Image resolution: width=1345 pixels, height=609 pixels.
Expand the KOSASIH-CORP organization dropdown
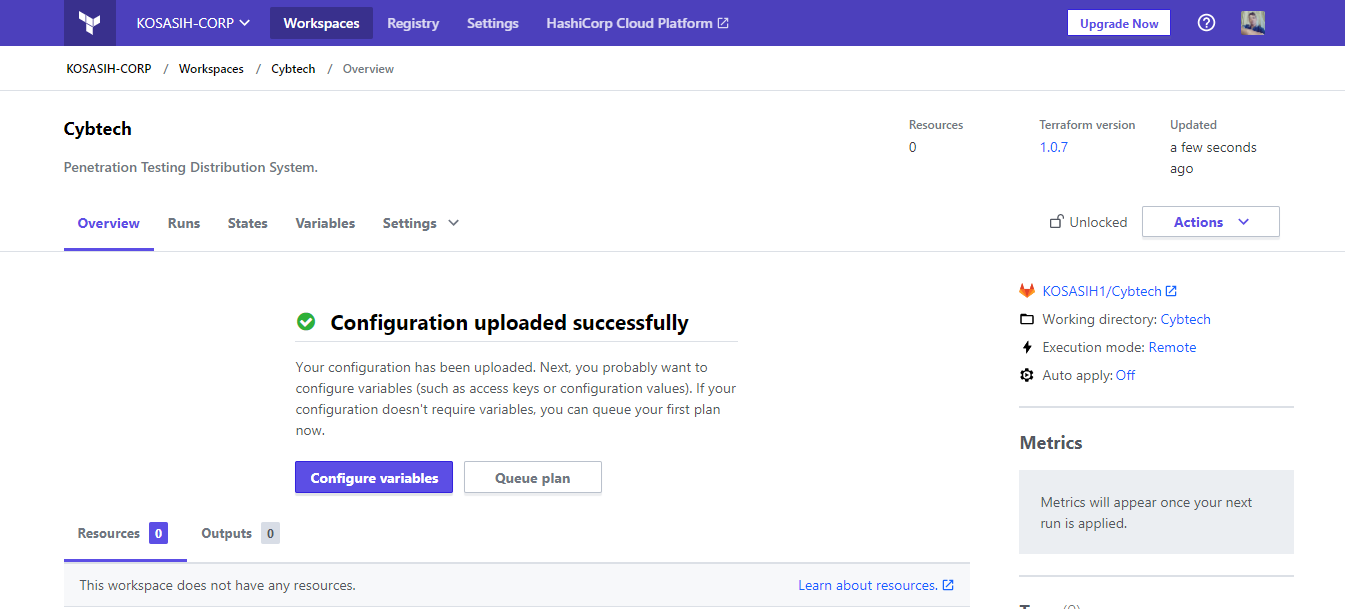(x=193, y=23)
